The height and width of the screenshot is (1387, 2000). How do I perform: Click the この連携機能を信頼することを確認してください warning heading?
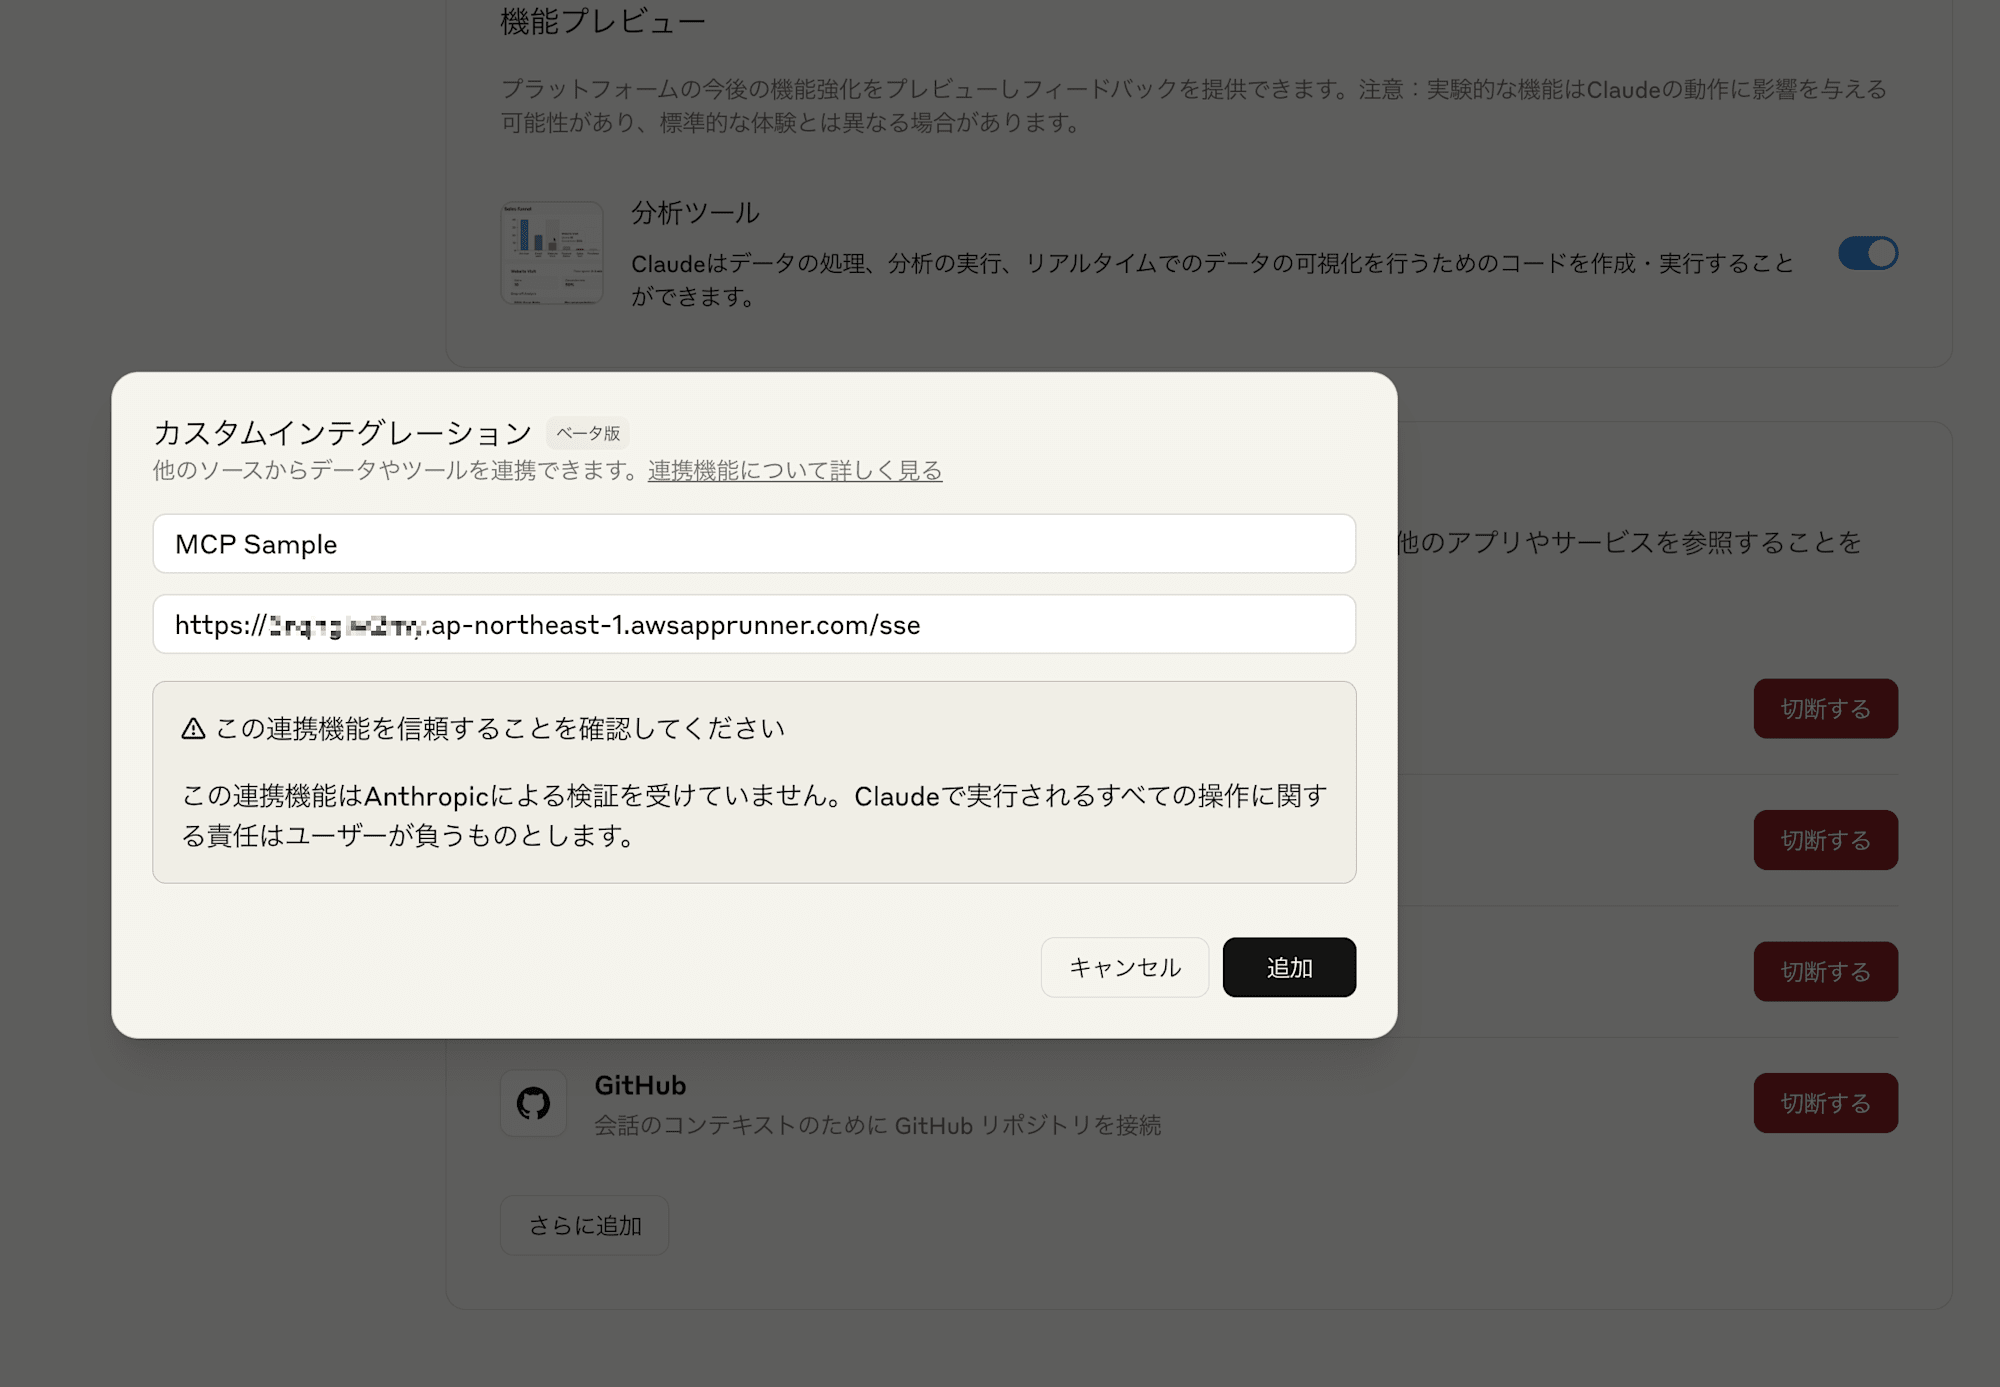[x=500, y=729]
